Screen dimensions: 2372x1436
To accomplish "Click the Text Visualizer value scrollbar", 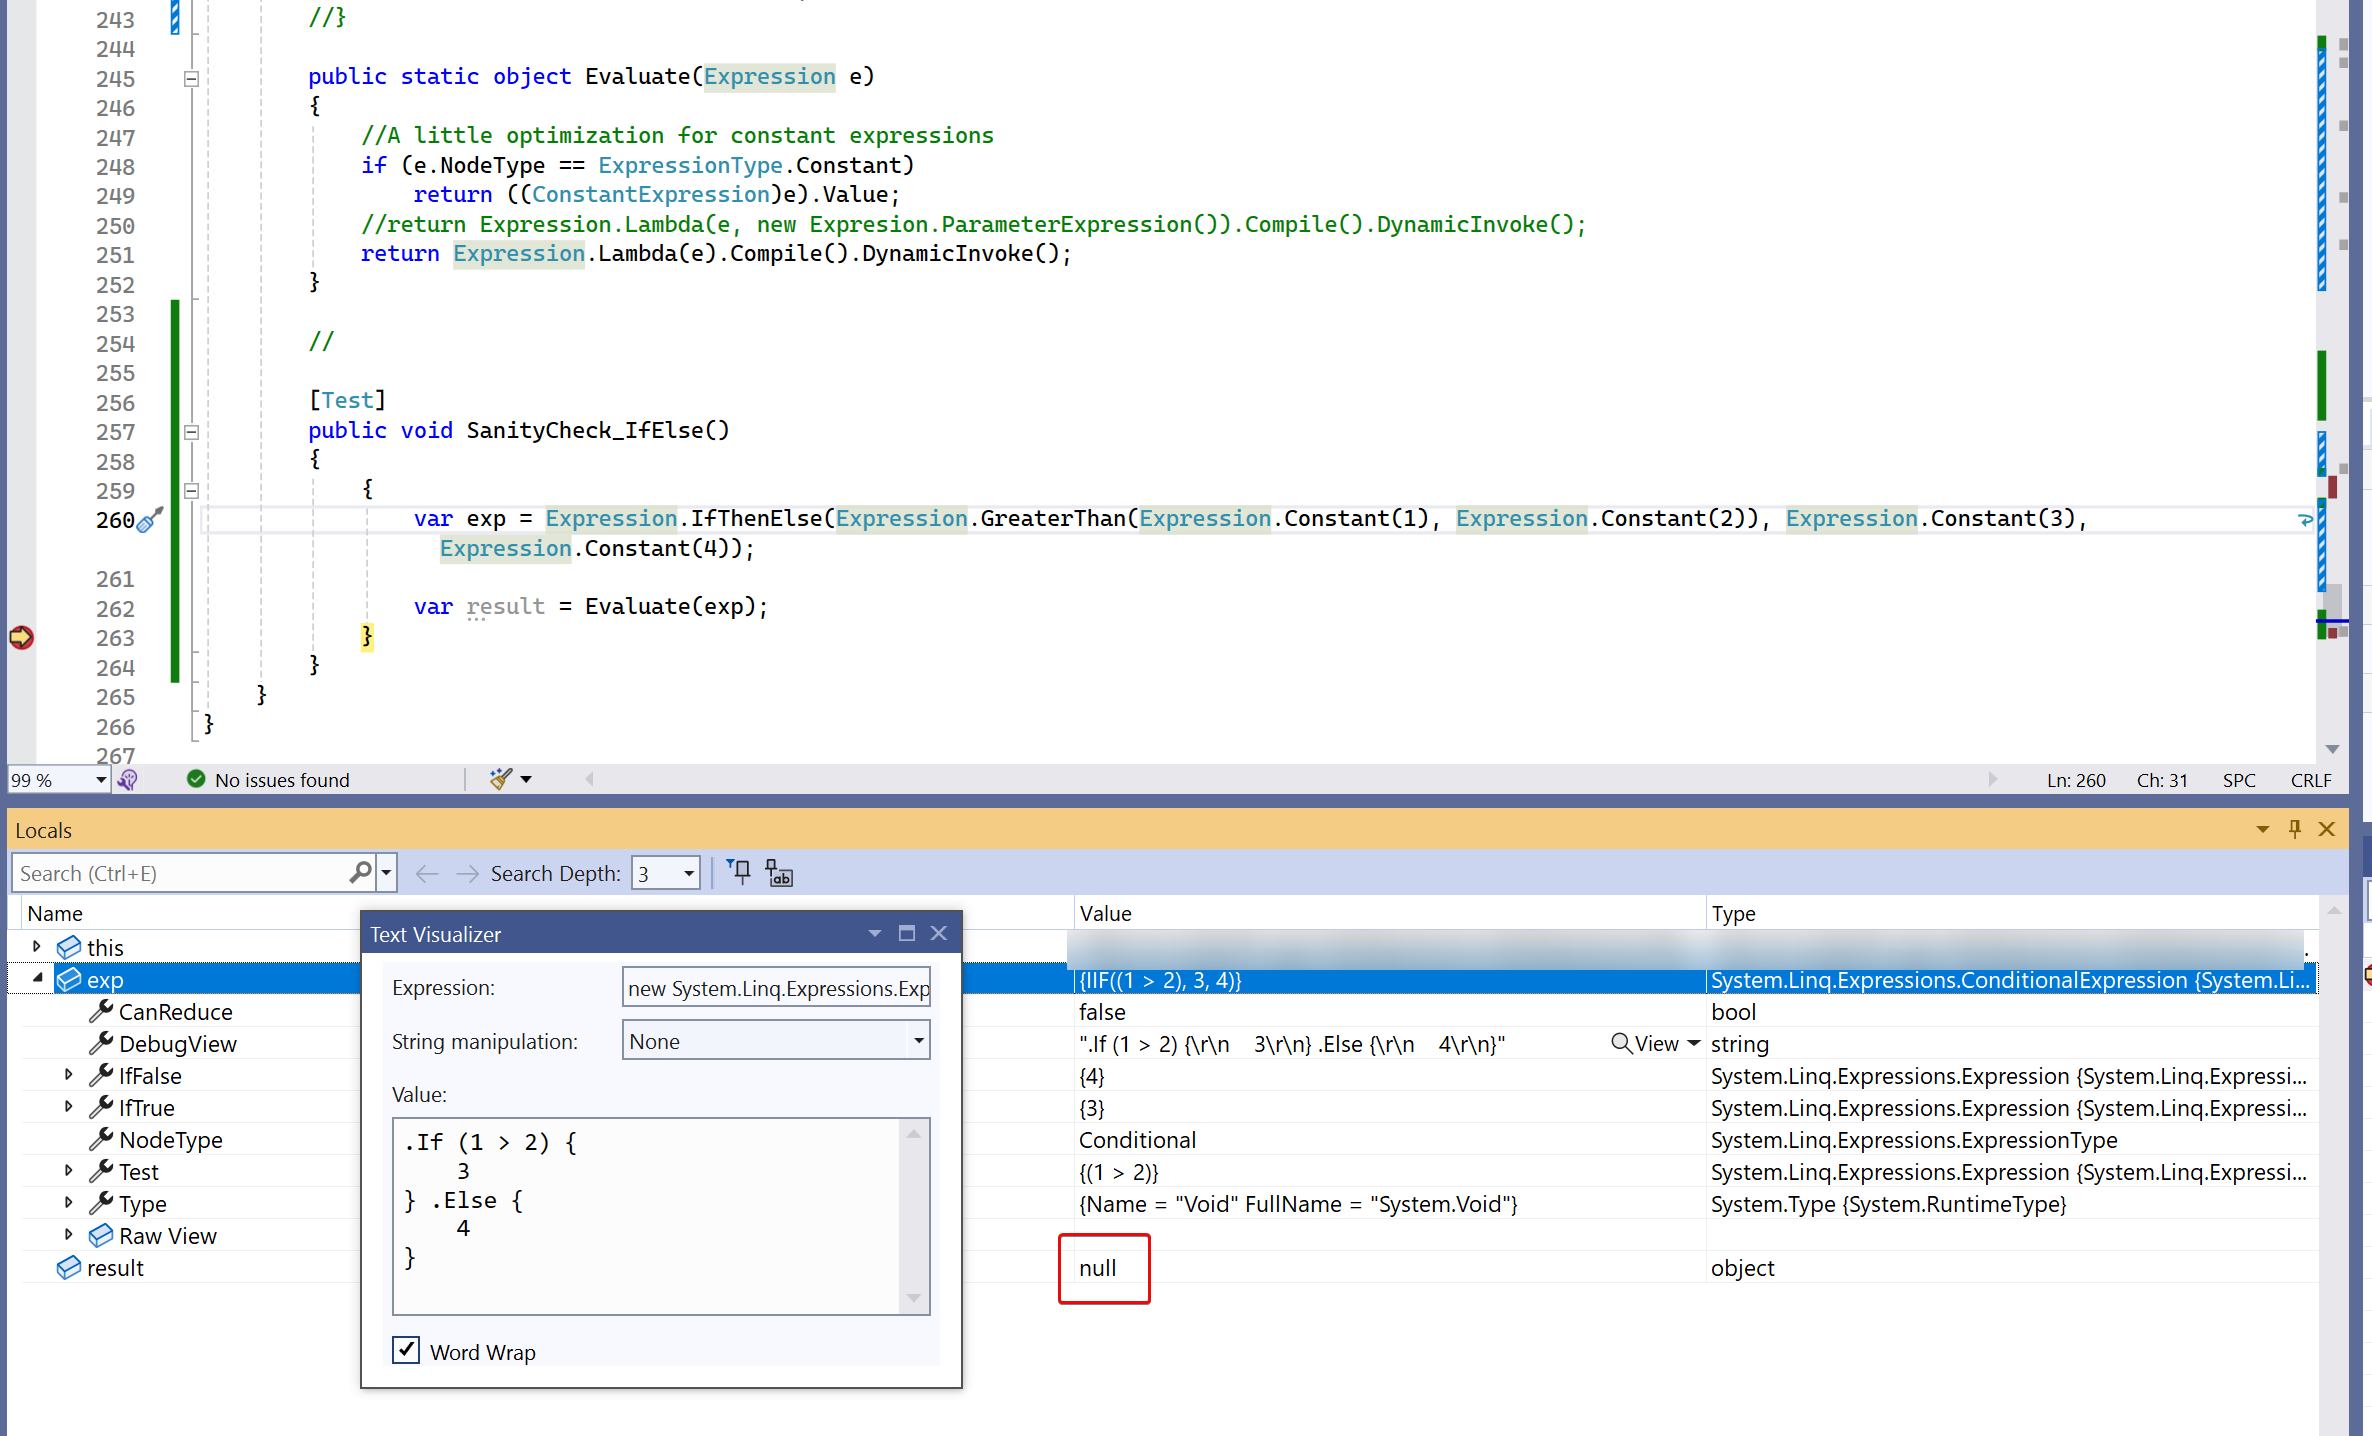I will (x=913, y=1215).
